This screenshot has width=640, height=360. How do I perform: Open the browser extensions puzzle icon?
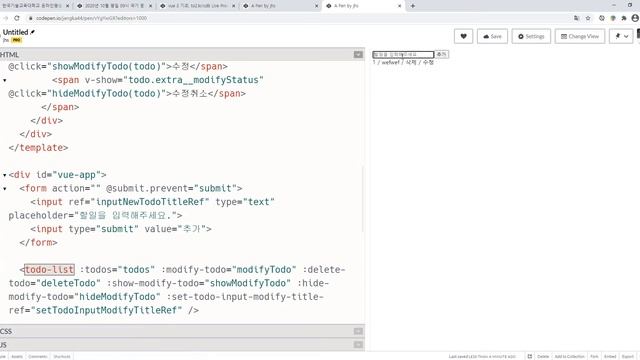(x=624, y=18)
